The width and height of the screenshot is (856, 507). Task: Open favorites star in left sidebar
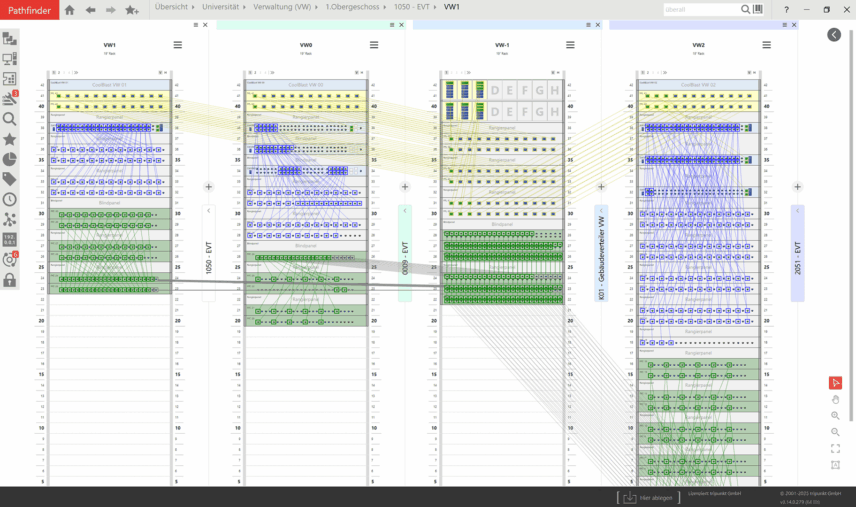[10, 140]
